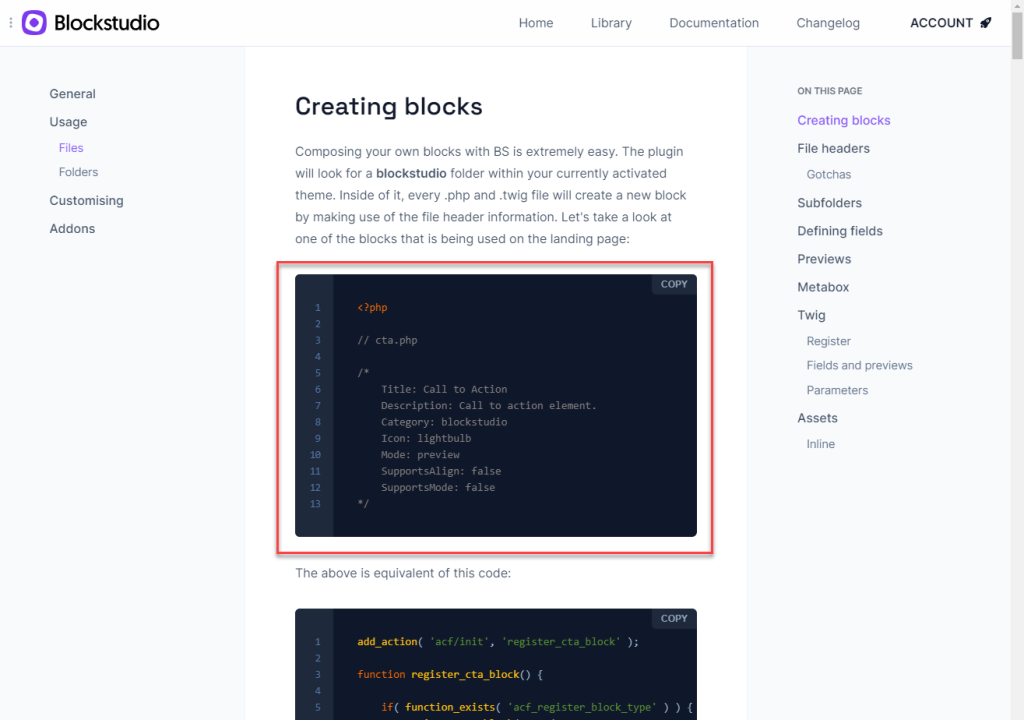The height and width of the screenshot is (720, 1024).
Task: Click the Title: Call to Action line
Action: point(444,389)
